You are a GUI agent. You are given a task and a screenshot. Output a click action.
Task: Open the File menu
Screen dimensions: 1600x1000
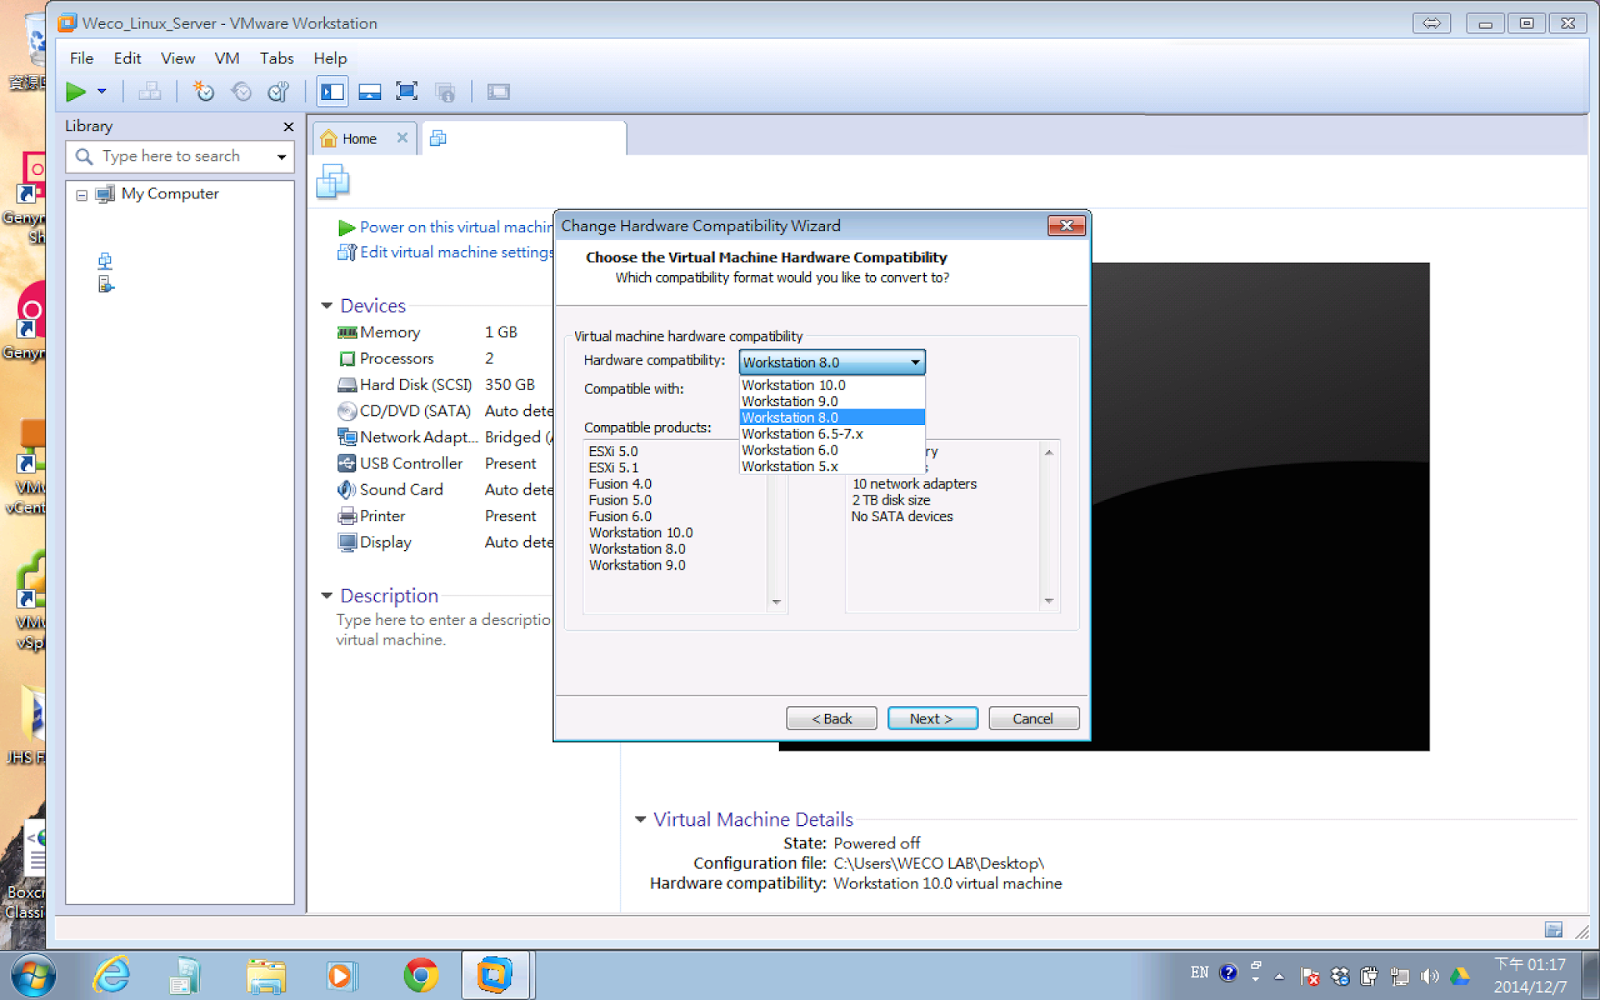point(82,58)
